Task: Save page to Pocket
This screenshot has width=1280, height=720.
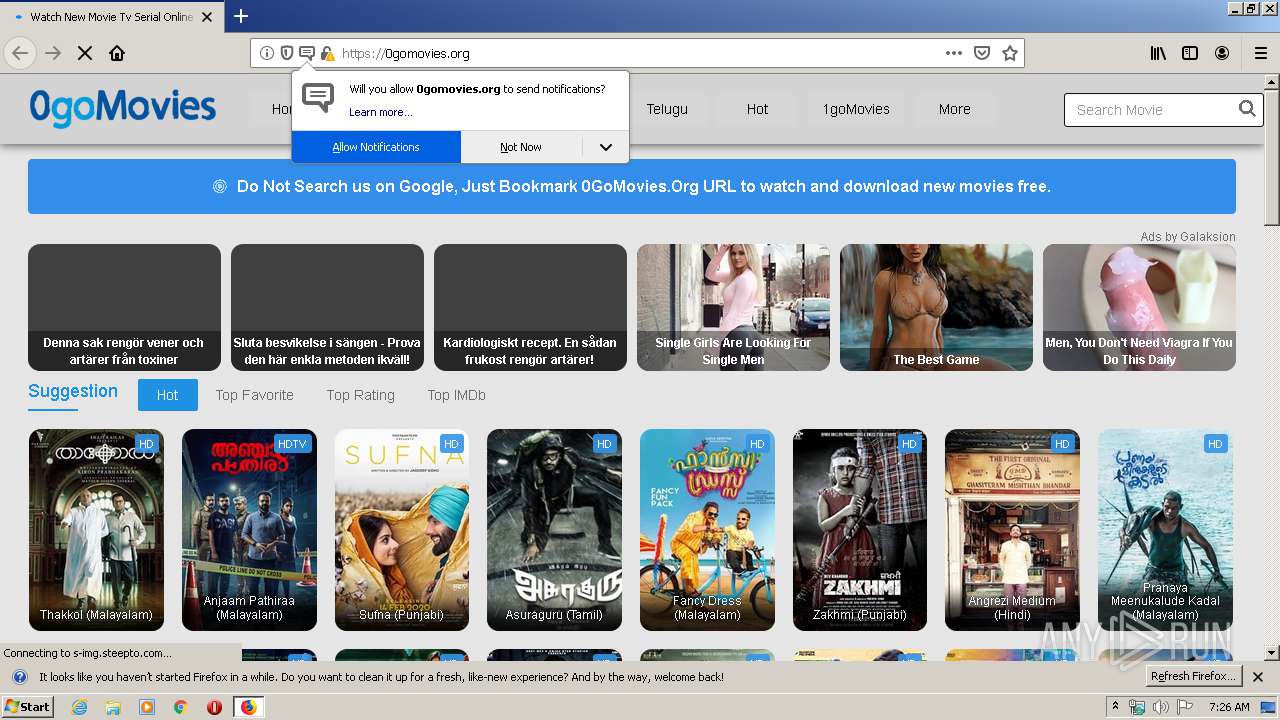Action: coord(982,53)
